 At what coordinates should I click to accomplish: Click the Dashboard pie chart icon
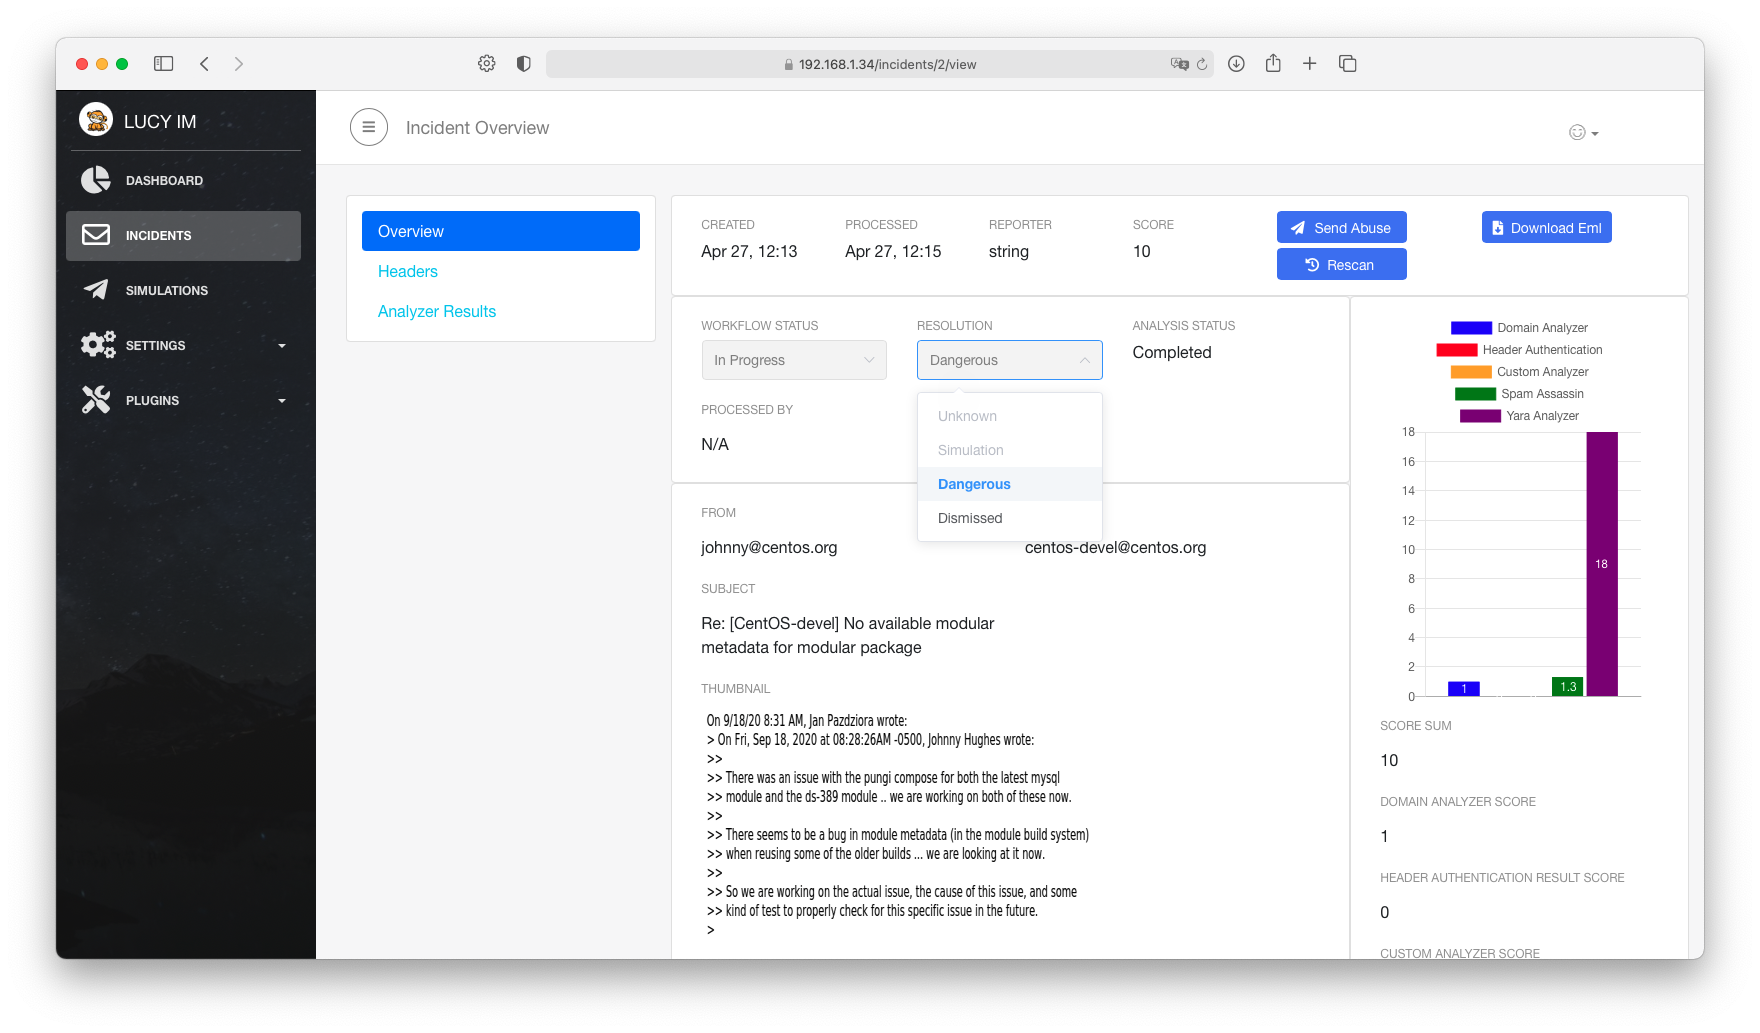96,180
